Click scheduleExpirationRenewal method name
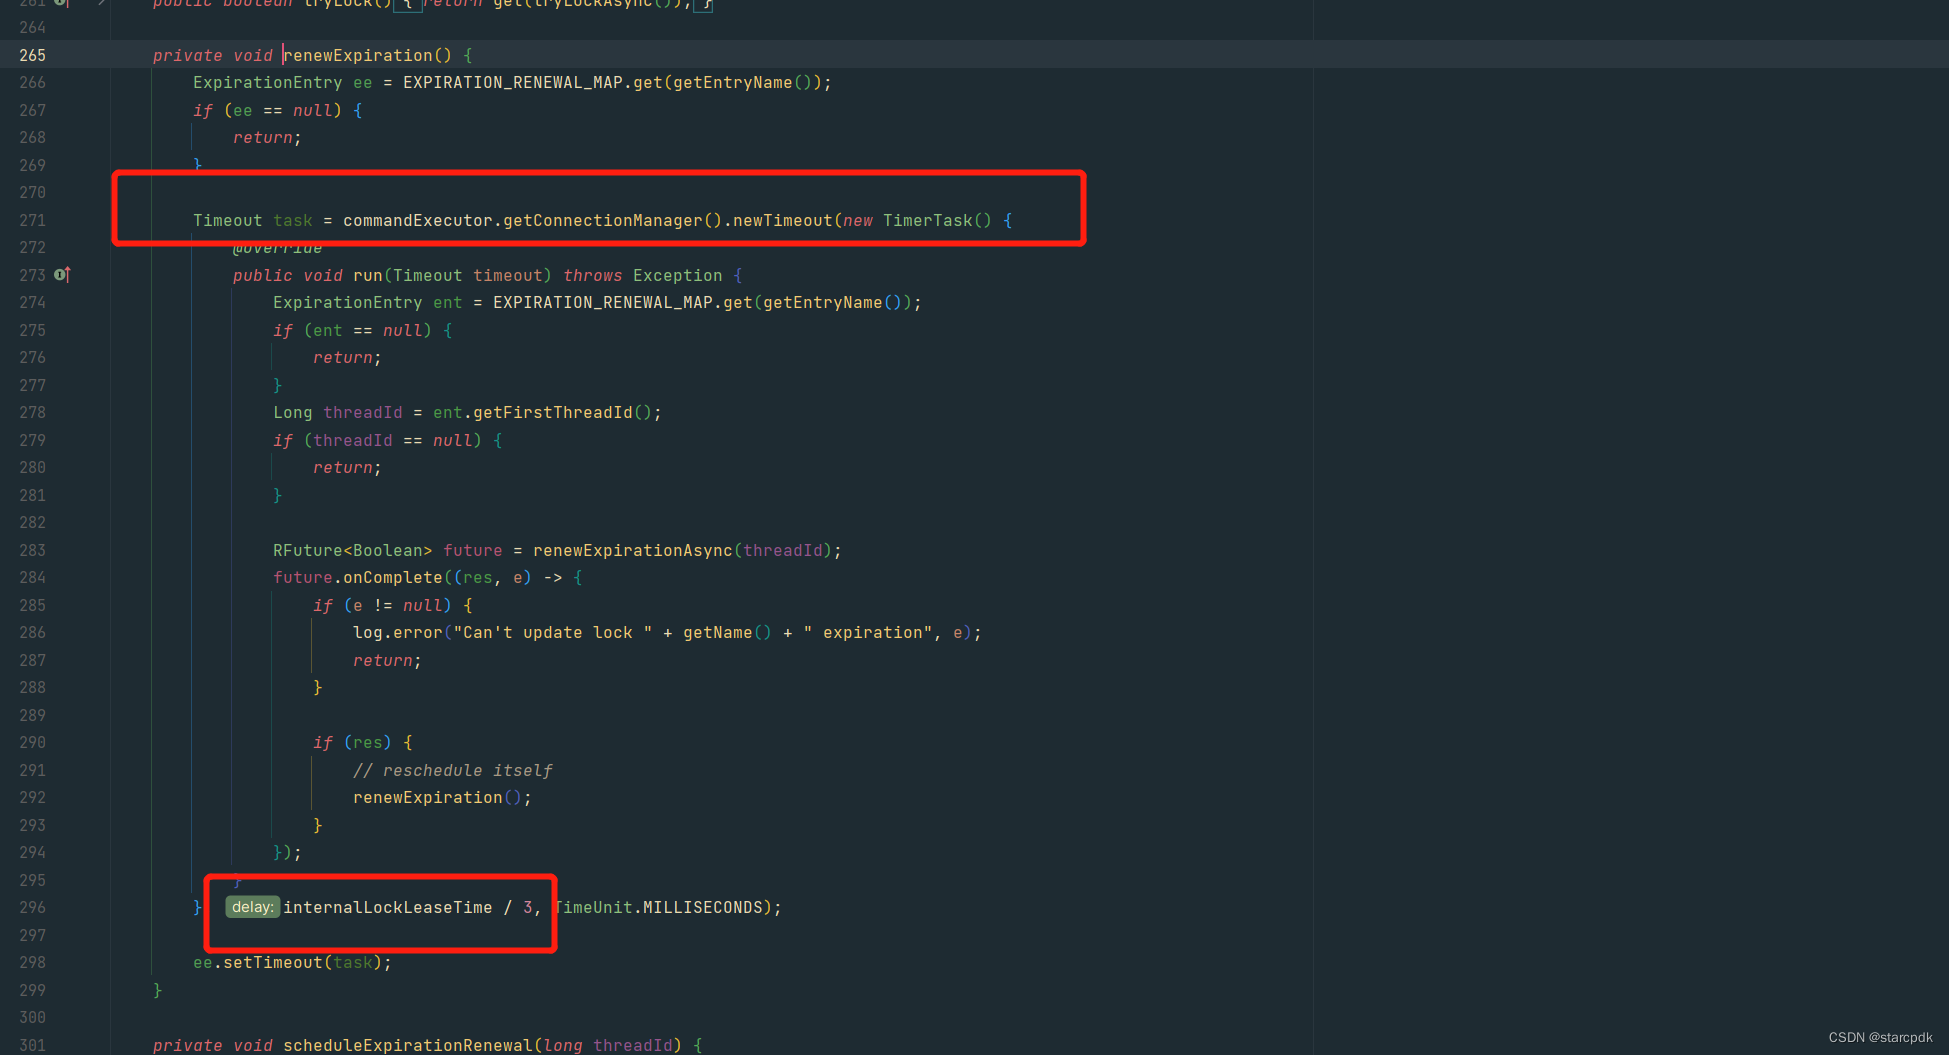 [408, 1045]
